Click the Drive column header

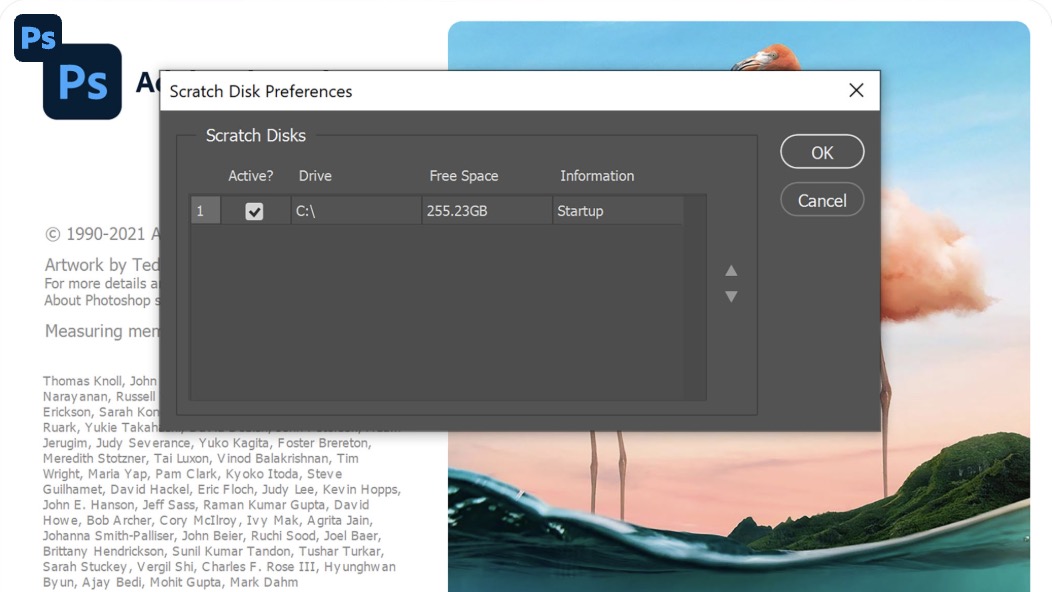click(315, 176)
